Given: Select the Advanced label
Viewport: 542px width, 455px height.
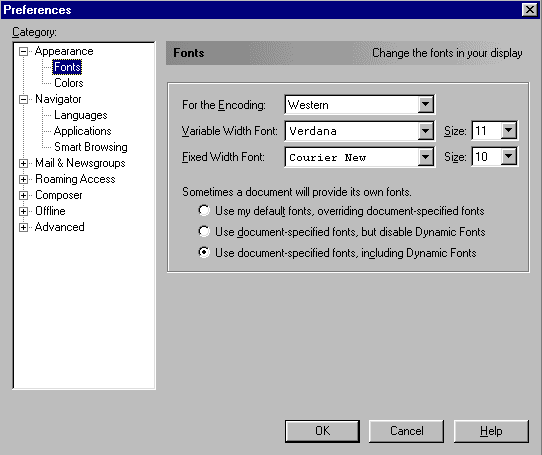Looking at the screenshot, I should [x=59, y=227].
